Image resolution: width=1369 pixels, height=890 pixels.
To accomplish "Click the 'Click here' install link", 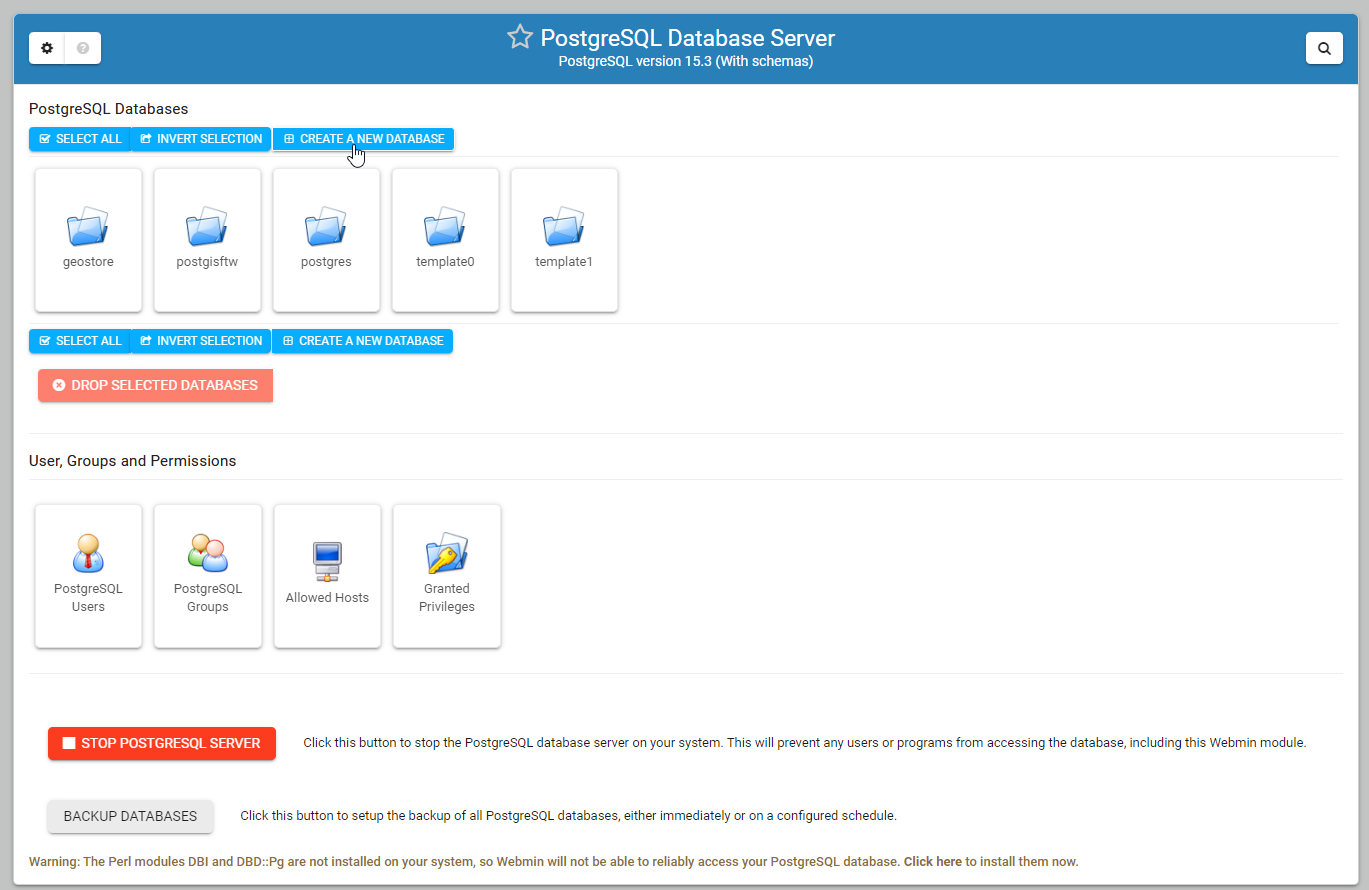I will click(x=932, y=861).
